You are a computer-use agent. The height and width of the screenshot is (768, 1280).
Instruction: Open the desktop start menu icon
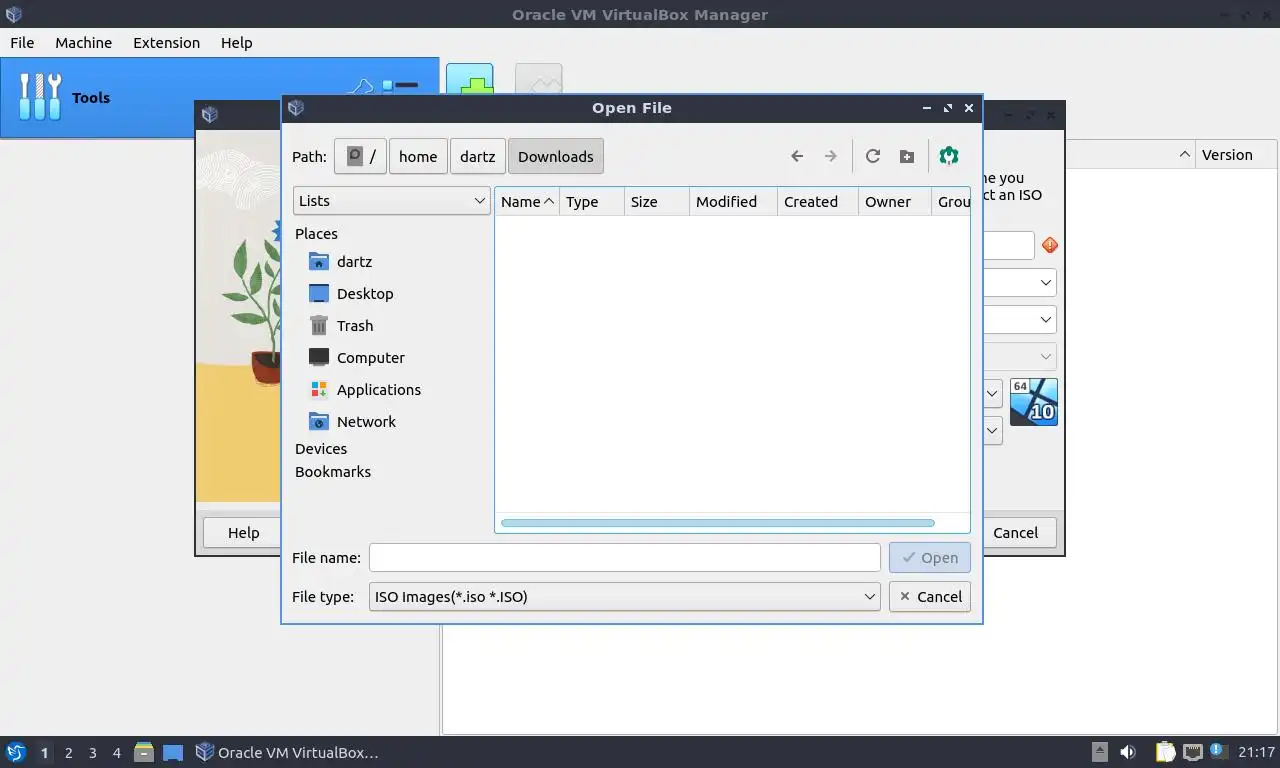click(x=15, y=752)
